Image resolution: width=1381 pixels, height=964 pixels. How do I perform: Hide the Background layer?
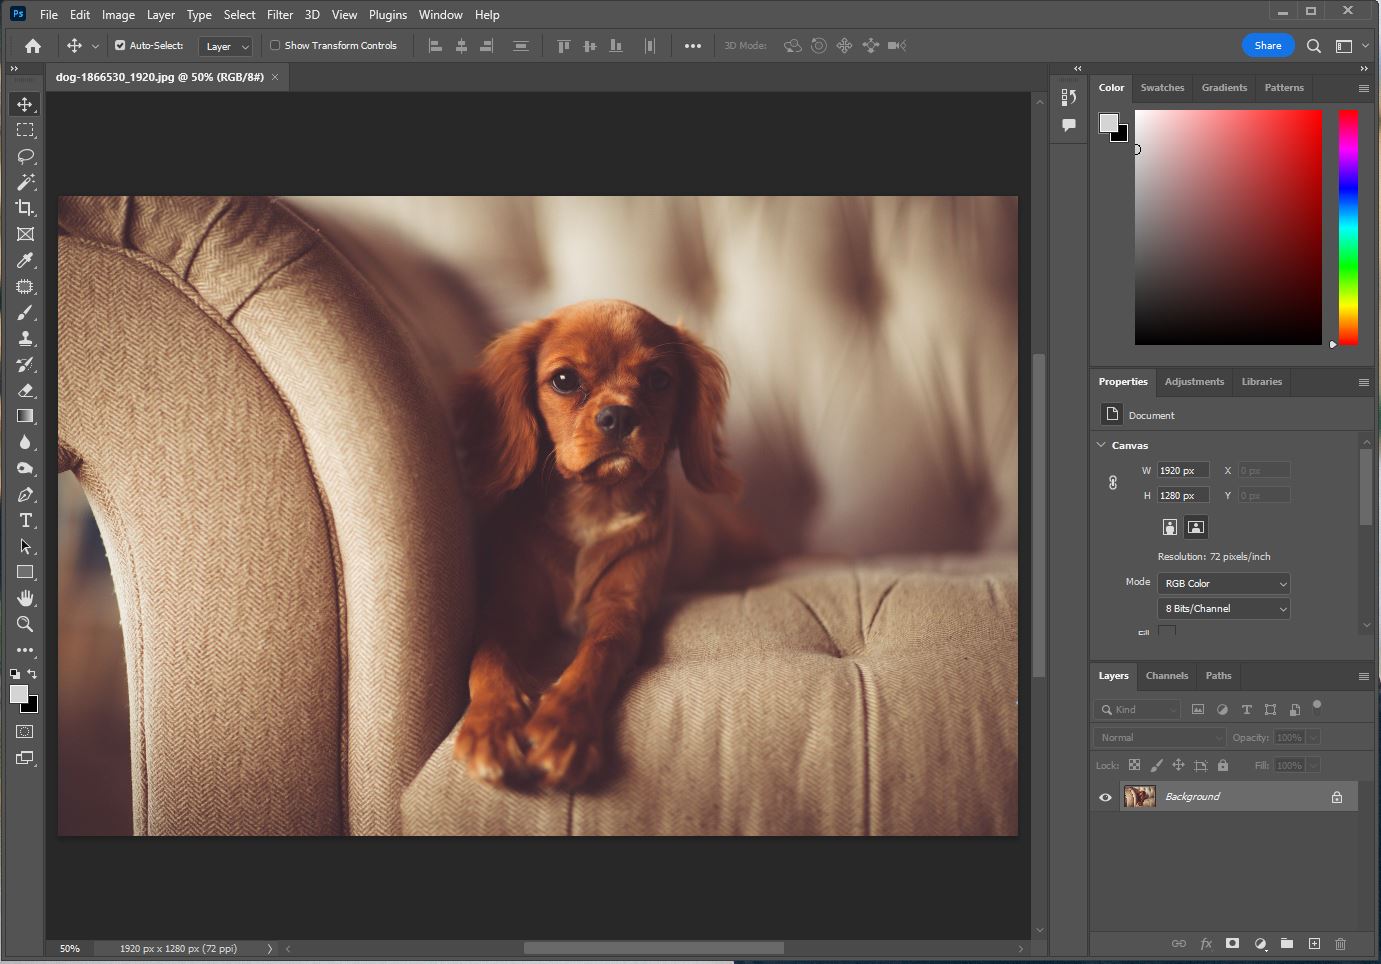(x=1105, y=797)
